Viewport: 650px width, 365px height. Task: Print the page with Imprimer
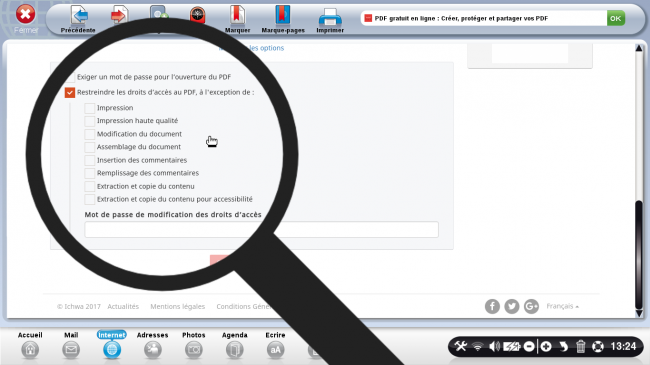pos(330,20)
